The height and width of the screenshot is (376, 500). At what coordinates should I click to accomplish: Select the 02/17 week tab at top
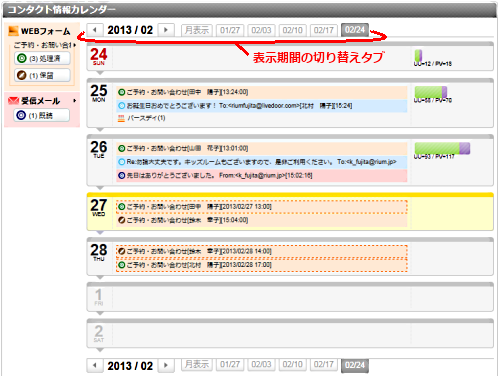click(324, 30)
